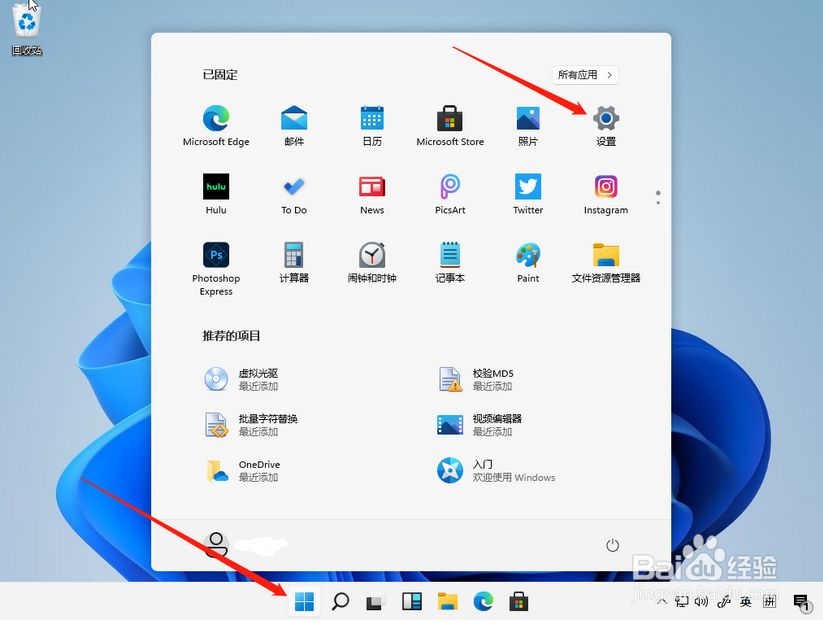The width and height of the screenshot is (823, 622).
Task: Open the 日历 calendar app
Action: click(x=372, y=126)
